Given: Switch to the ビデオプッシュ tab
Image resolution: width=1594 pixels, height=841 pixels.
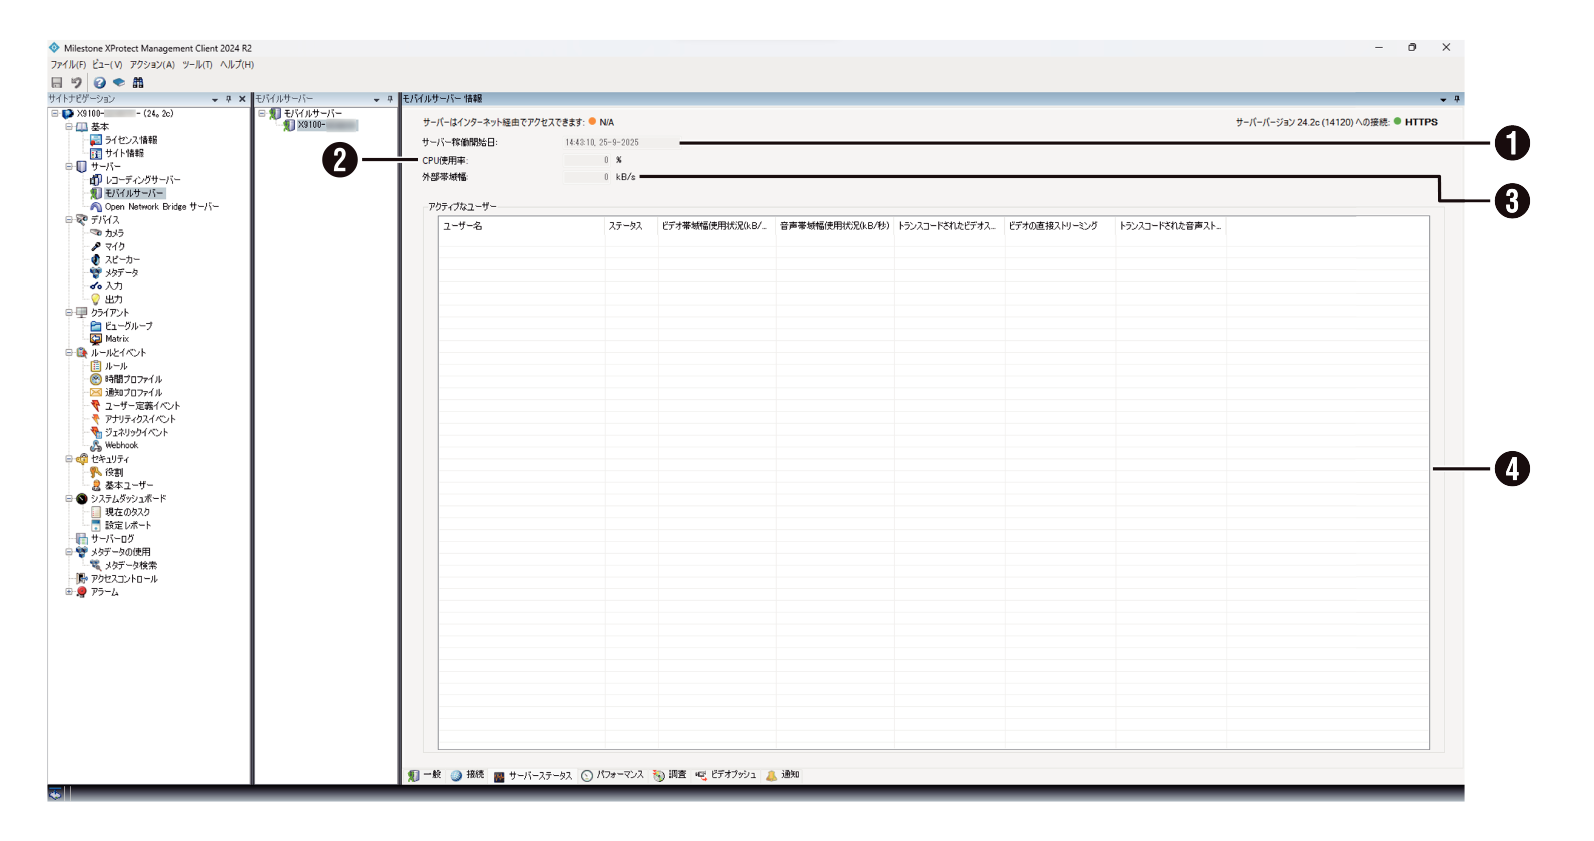Looking at the screenshot, I should tap(726, 775).
